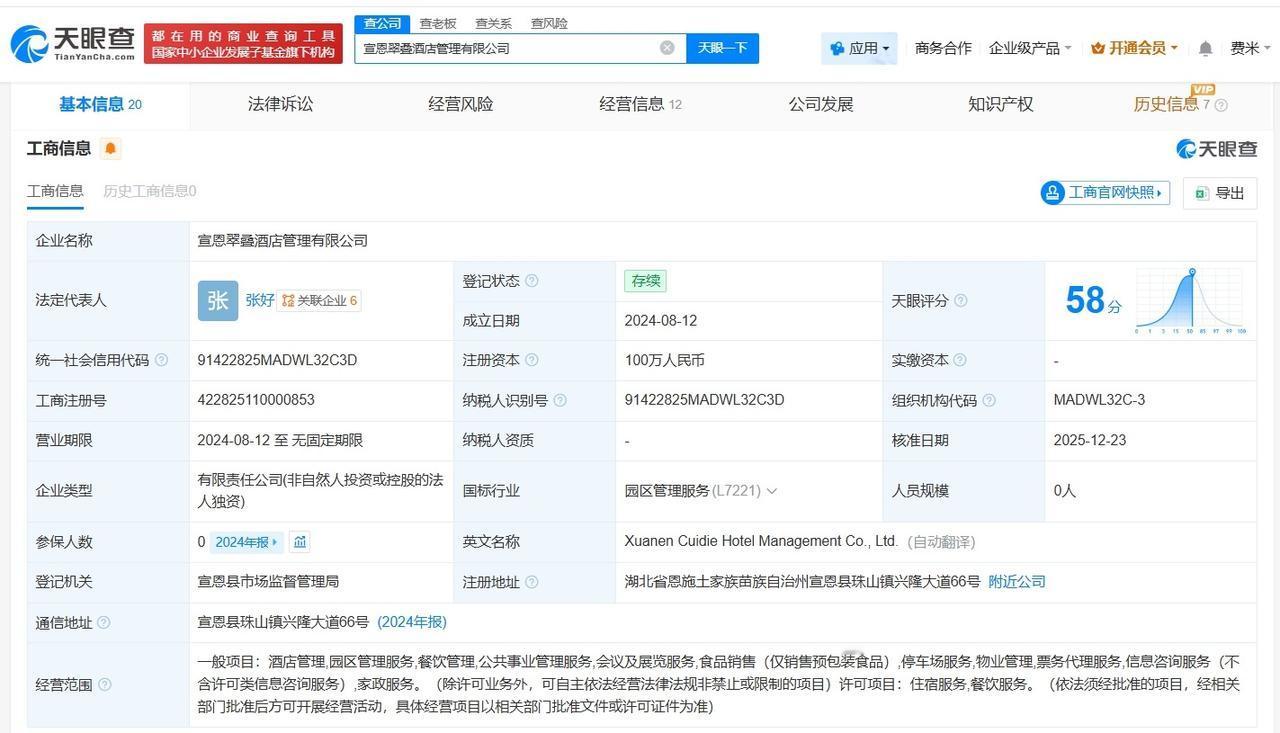Click the 天眼评分 distribution curve chart
The width and height of the screenshot is (1280, 733).
1190,301
